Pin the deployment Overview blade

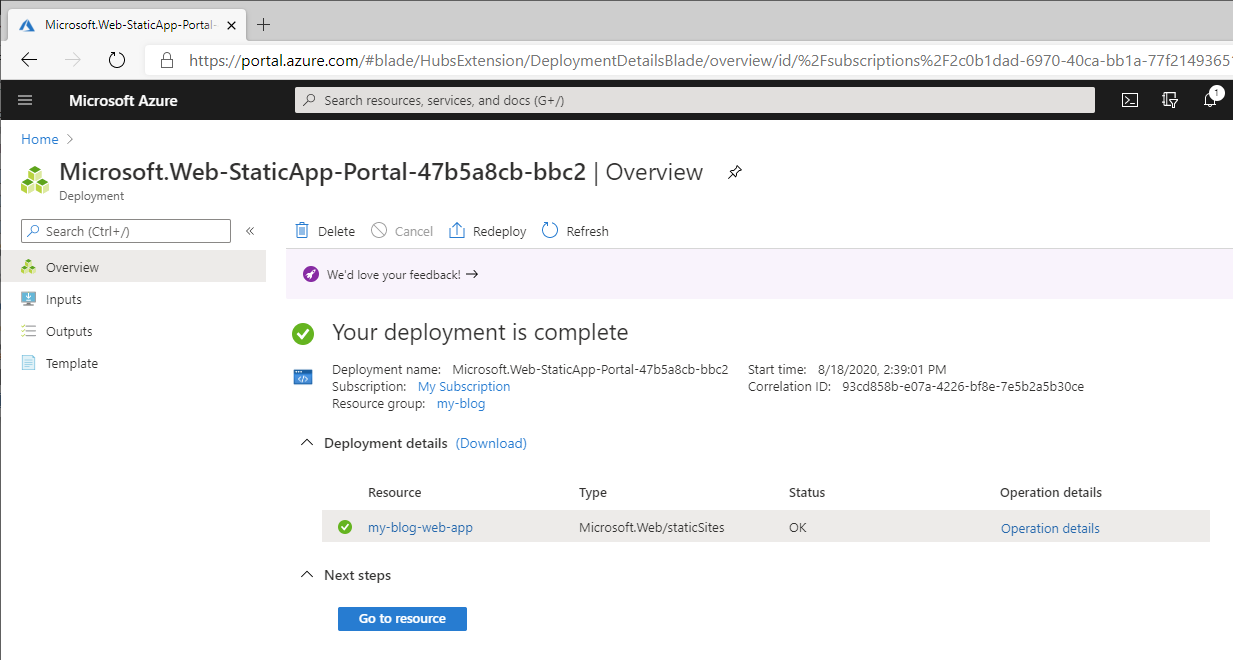(x=734, y=172)
